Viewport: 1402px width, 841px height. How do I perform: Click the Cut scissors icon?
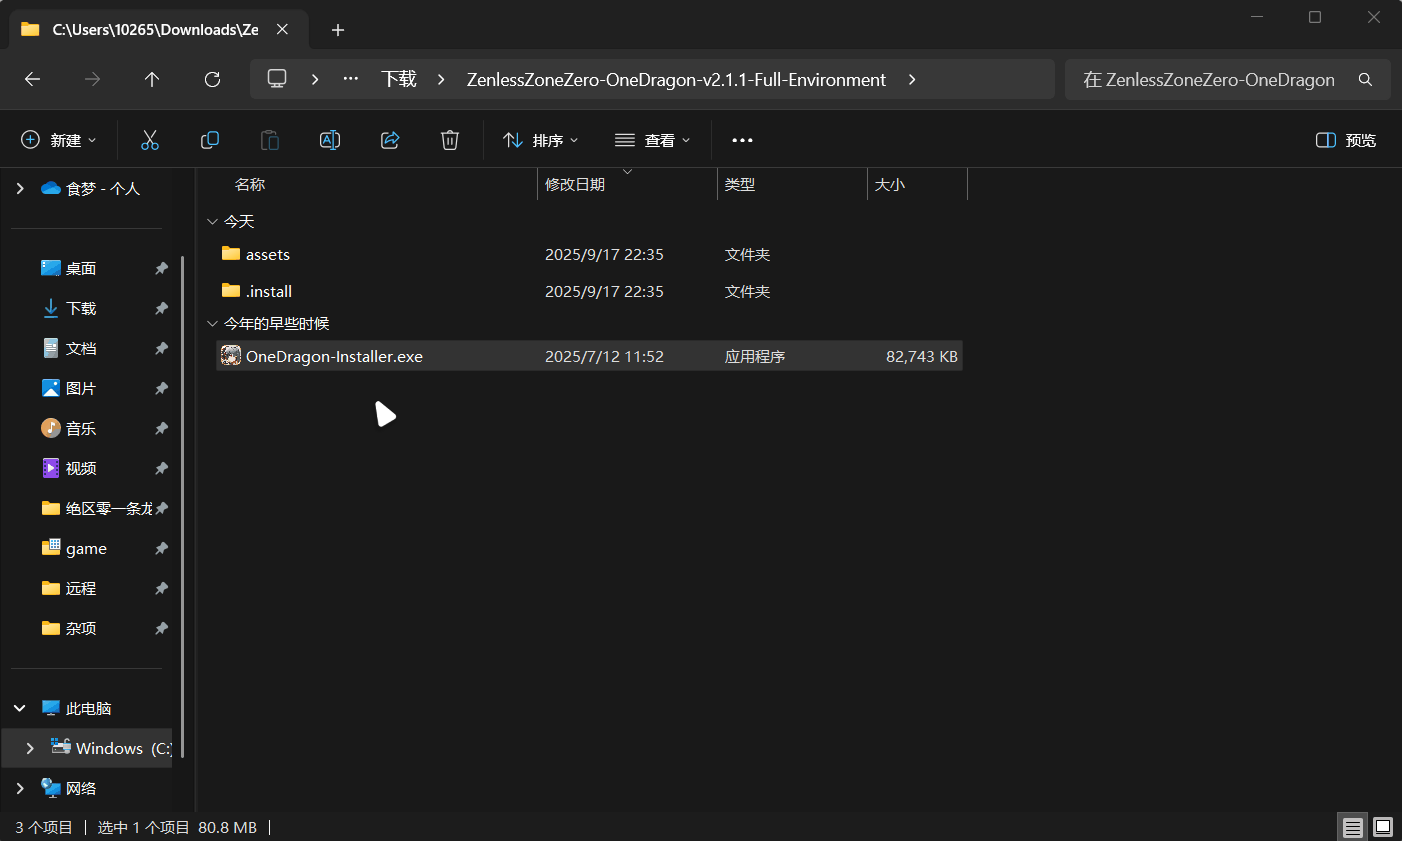150,140
